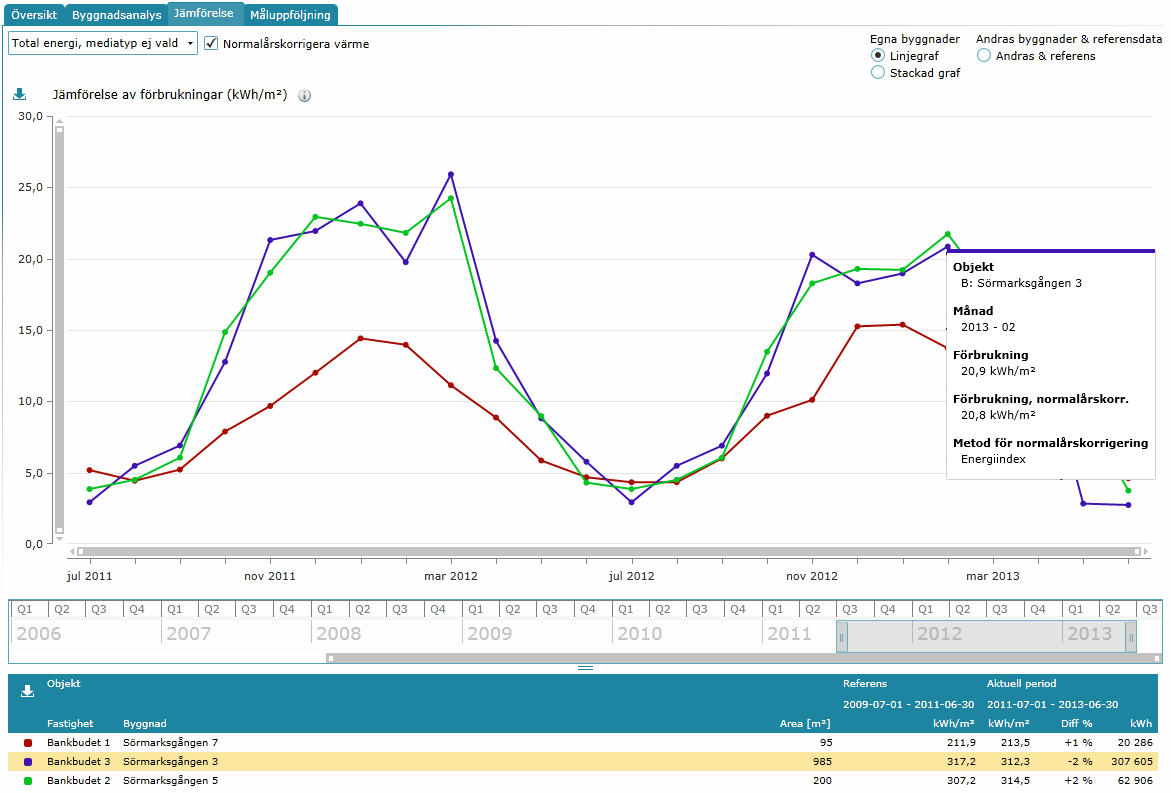Select year 2006 in the timeline
The width and height of the screenshot is (1171, 793).
[x=39, y=634]
